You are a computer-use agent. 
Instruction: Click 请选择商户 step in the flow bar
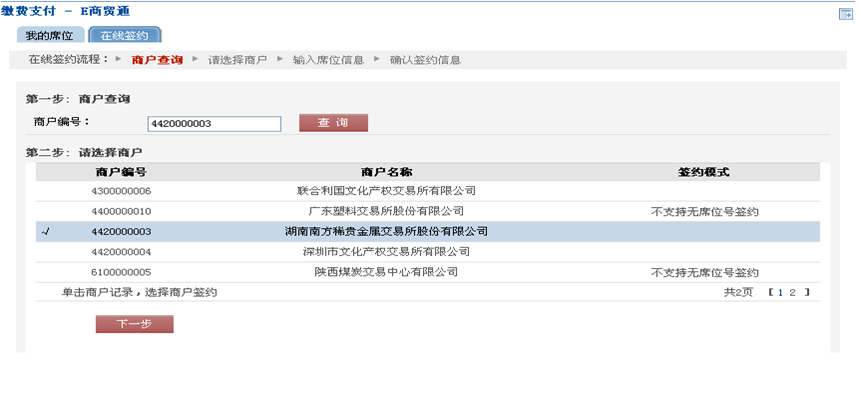[237, 60]
